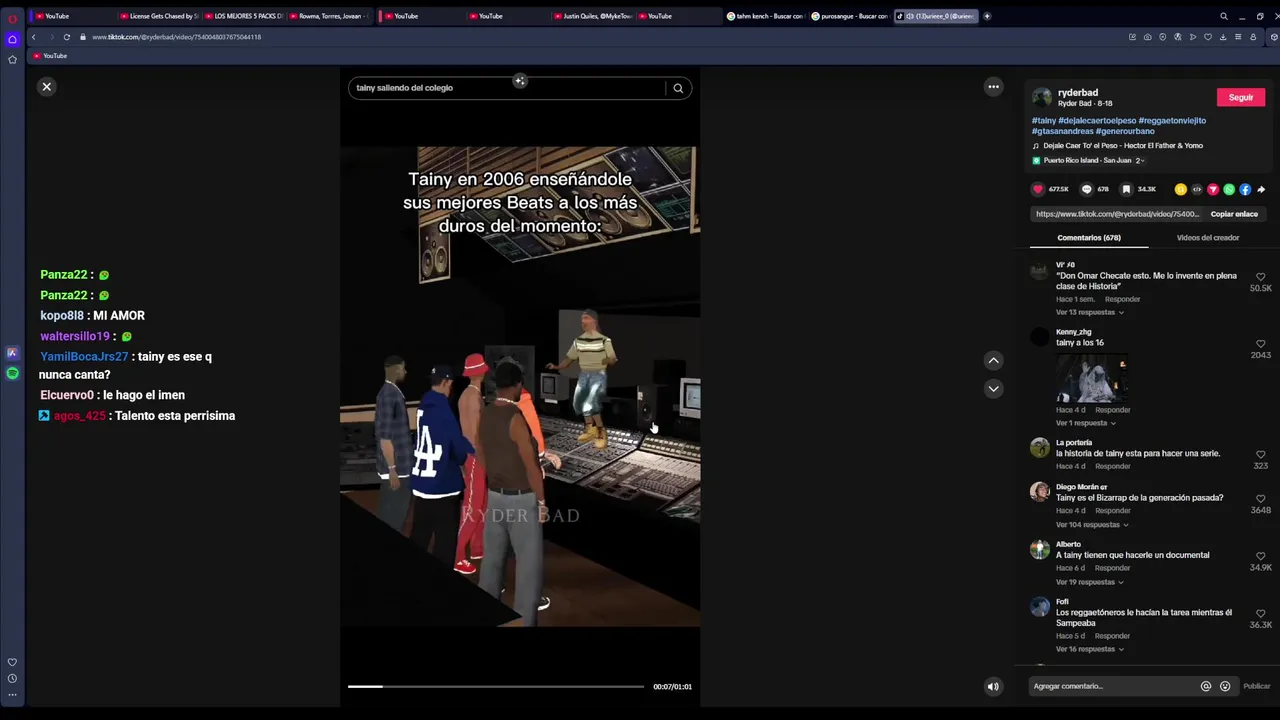The image size is (1280, 720).
Task: Mute the video sound
Action: click(993, 686)
